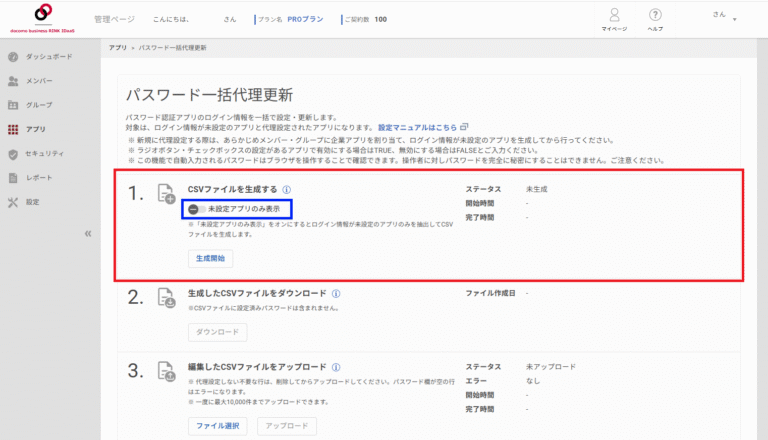
Task: Collapse the sidebar with double chevron
Action: pyautogui.click(x=87, y=233)
